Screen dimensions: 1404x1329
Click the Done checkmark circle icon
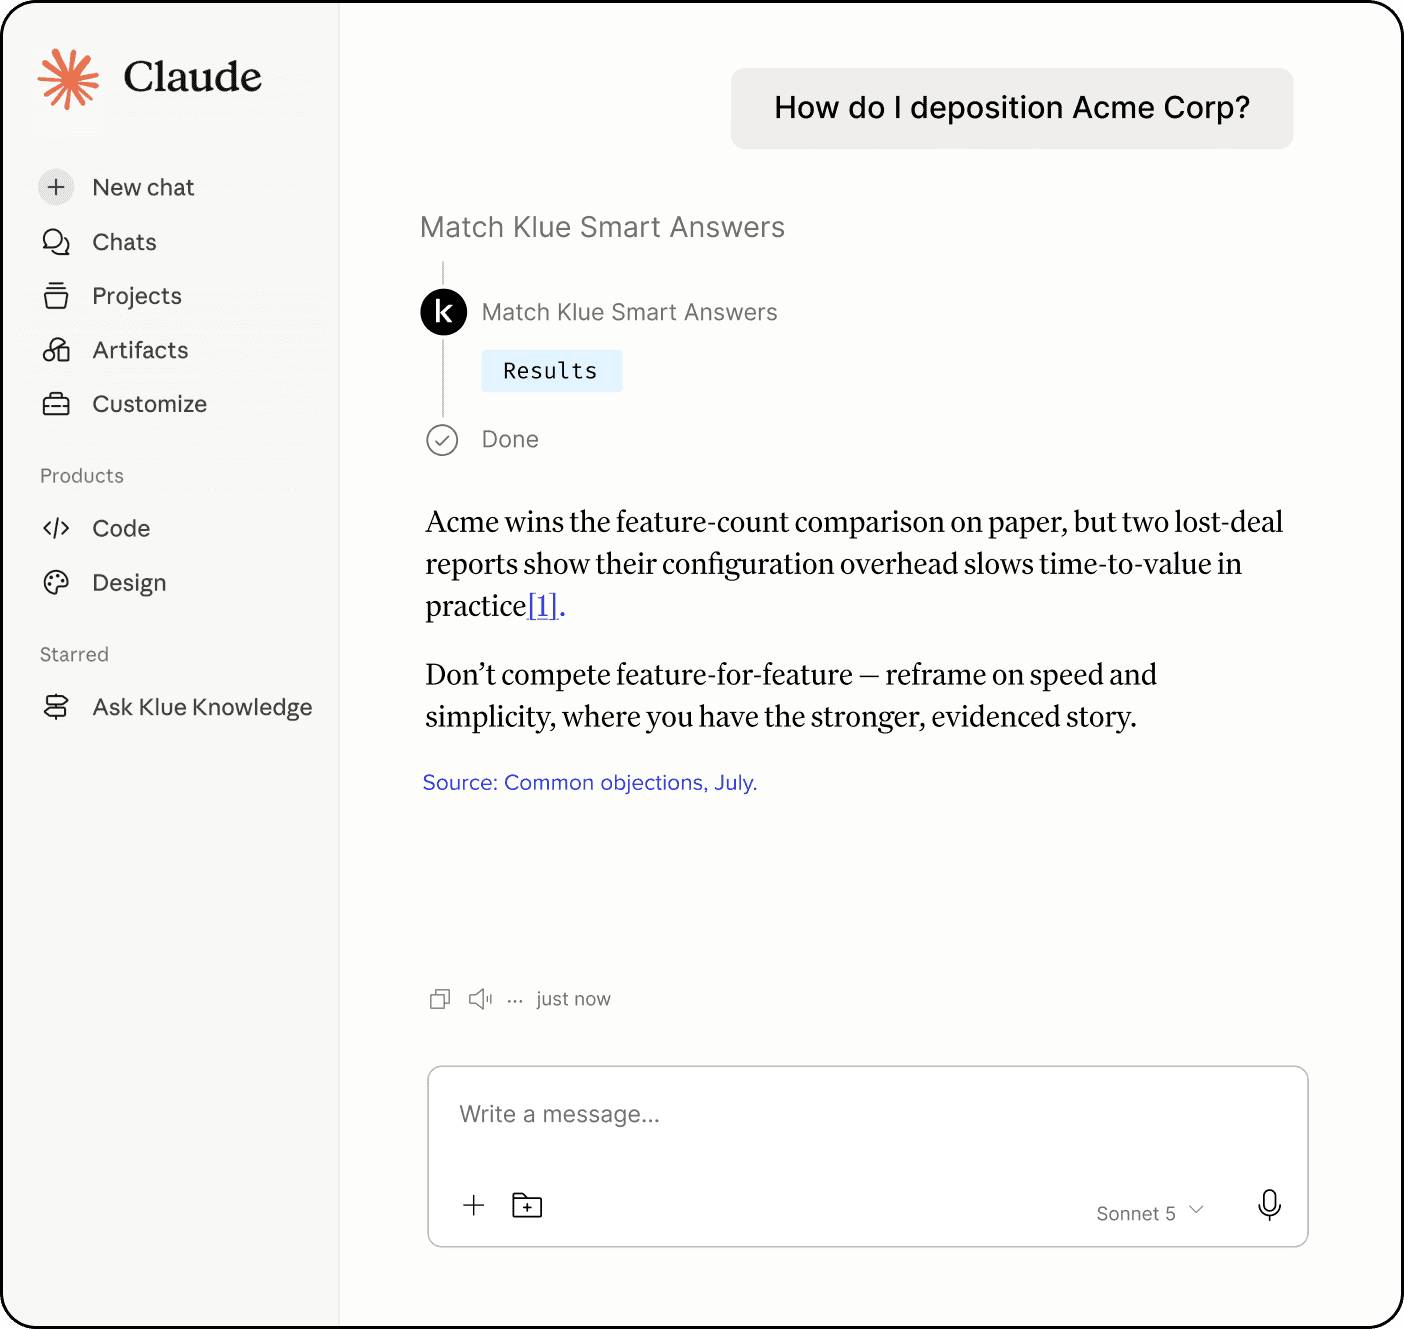[442, 440]
